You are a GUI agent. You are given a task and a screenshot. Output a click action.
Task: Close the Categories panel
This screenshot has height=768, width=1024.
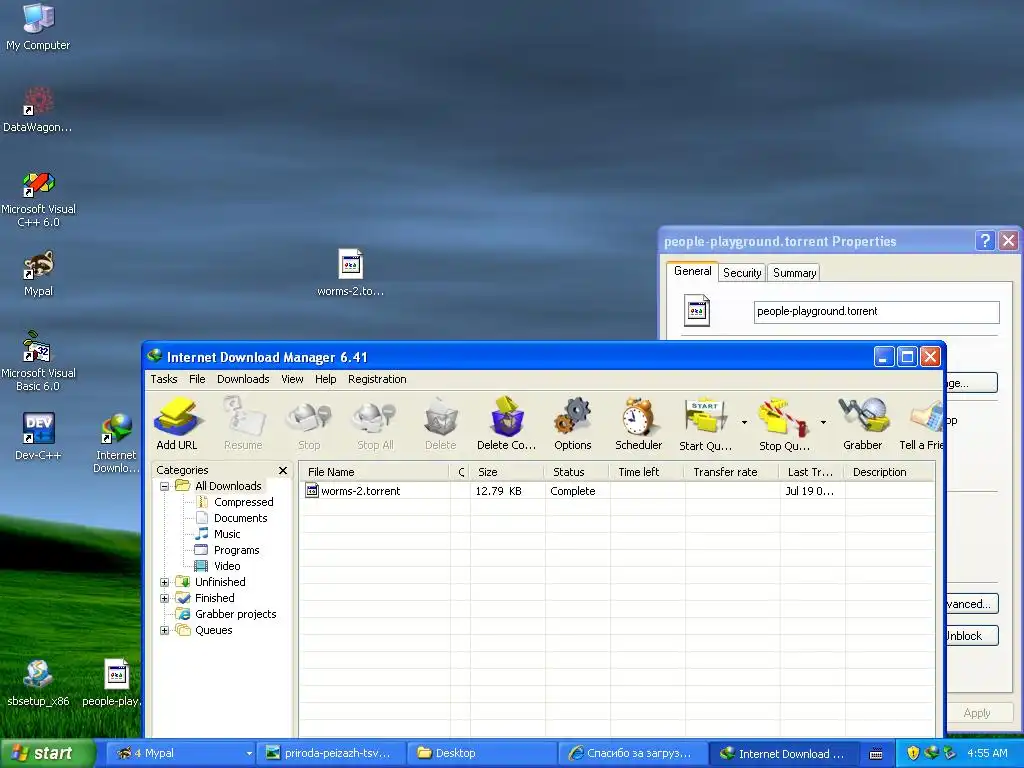[283, 470]
